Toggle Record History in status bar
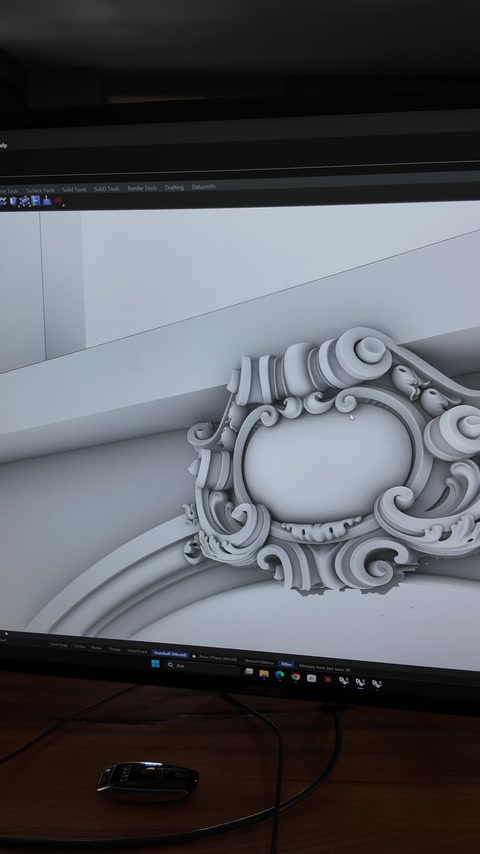 pos(259,662)
